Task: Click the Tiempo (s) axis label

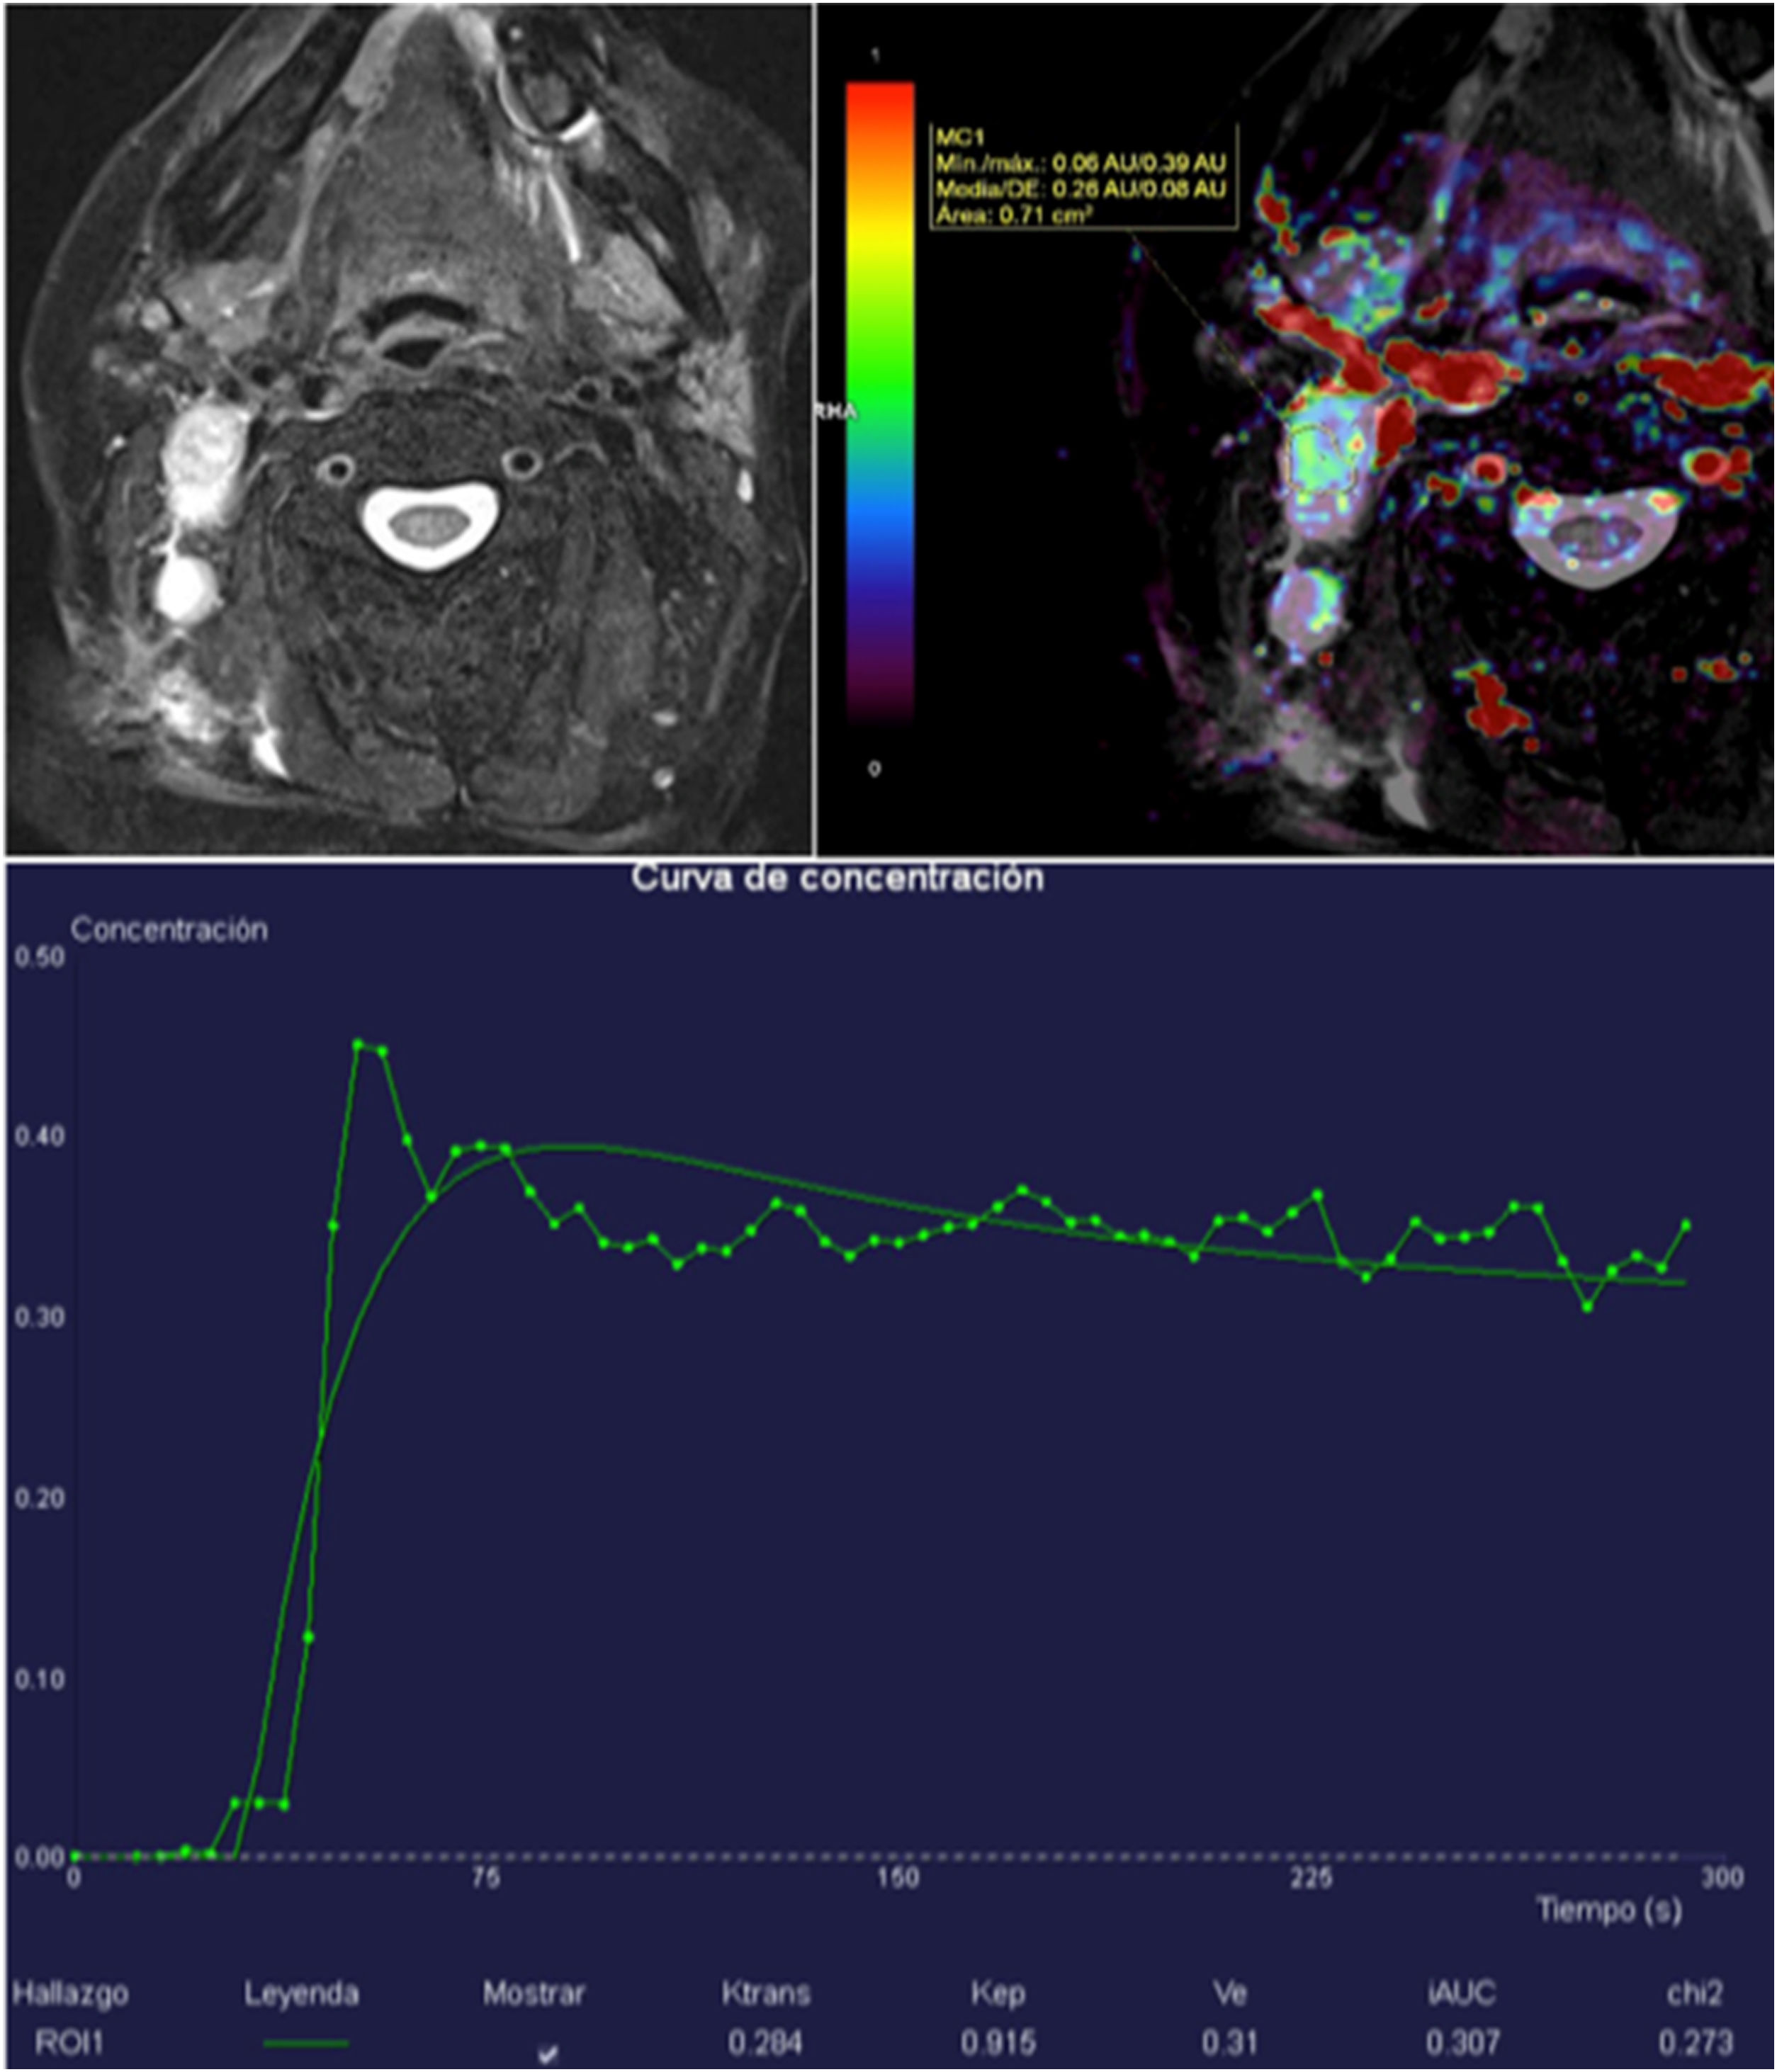Action: click(x=1609, y=1909)
